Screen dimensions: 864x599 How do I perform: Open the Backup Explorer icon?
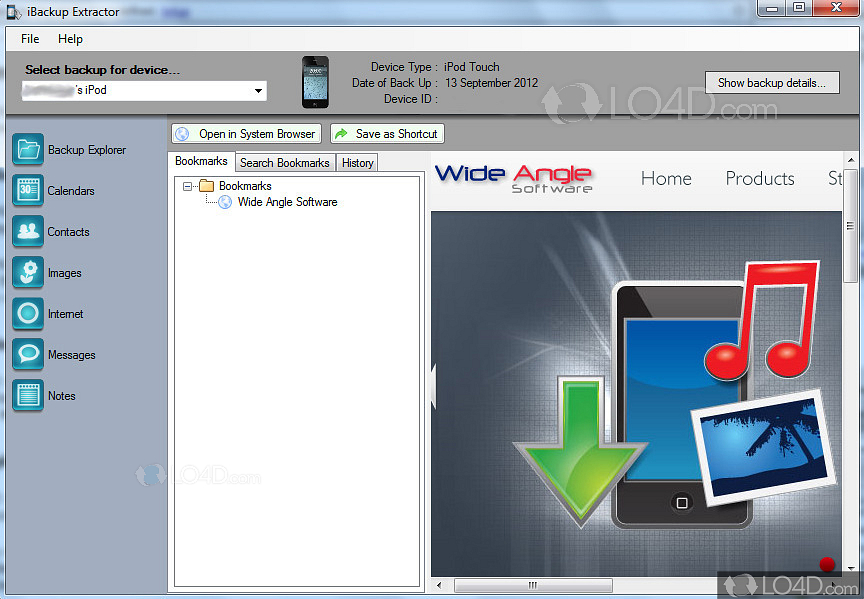click(x=28, y=149)
